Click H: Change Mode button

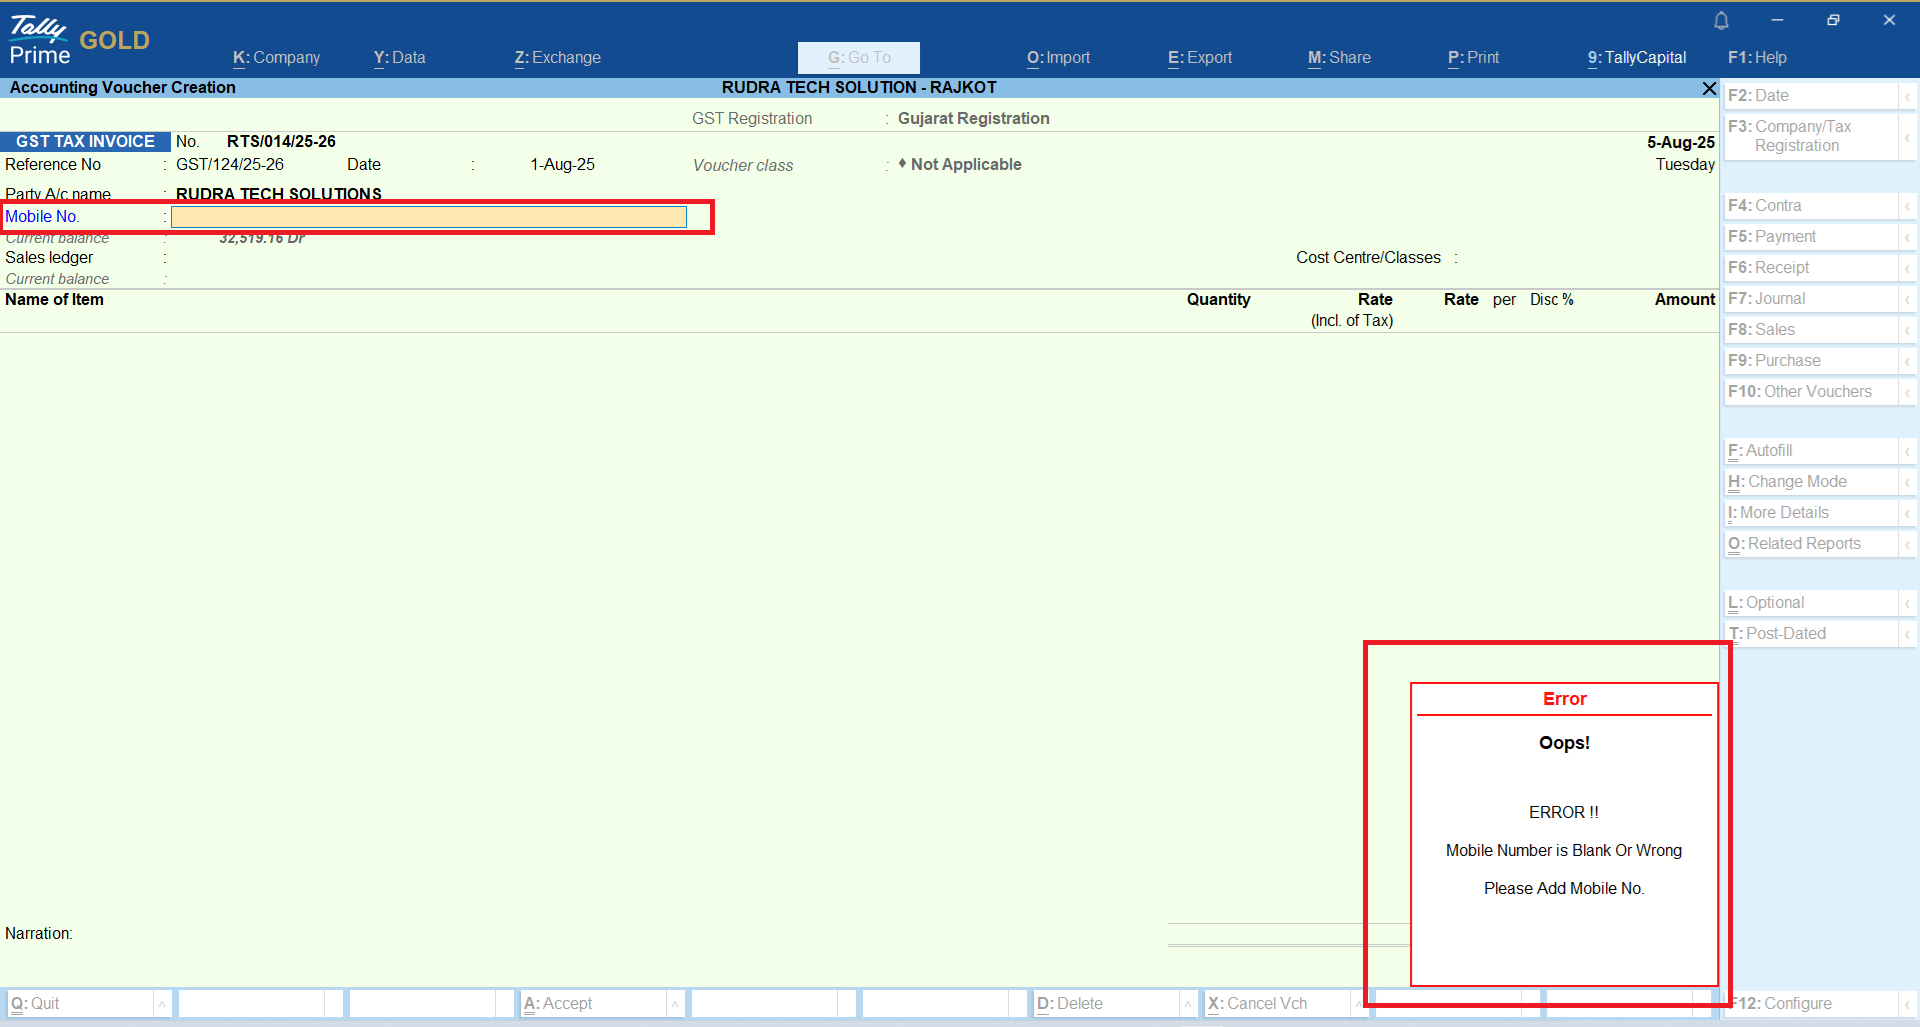pyautogui.click(x=1810, y=482)
